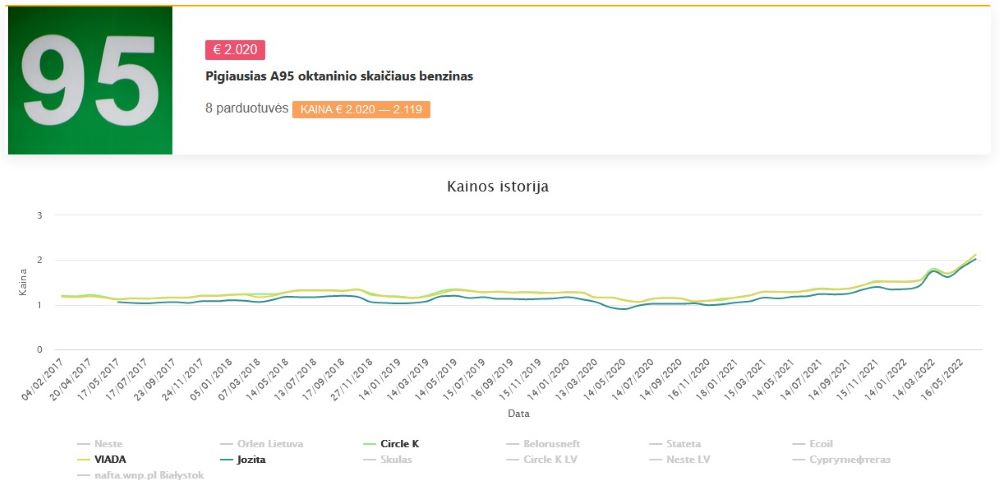This screenshot has height=491, width=1000.
Task: Click the green 95 fuel thumbnail
Action: pyautogui.click(x=90, y=80)
